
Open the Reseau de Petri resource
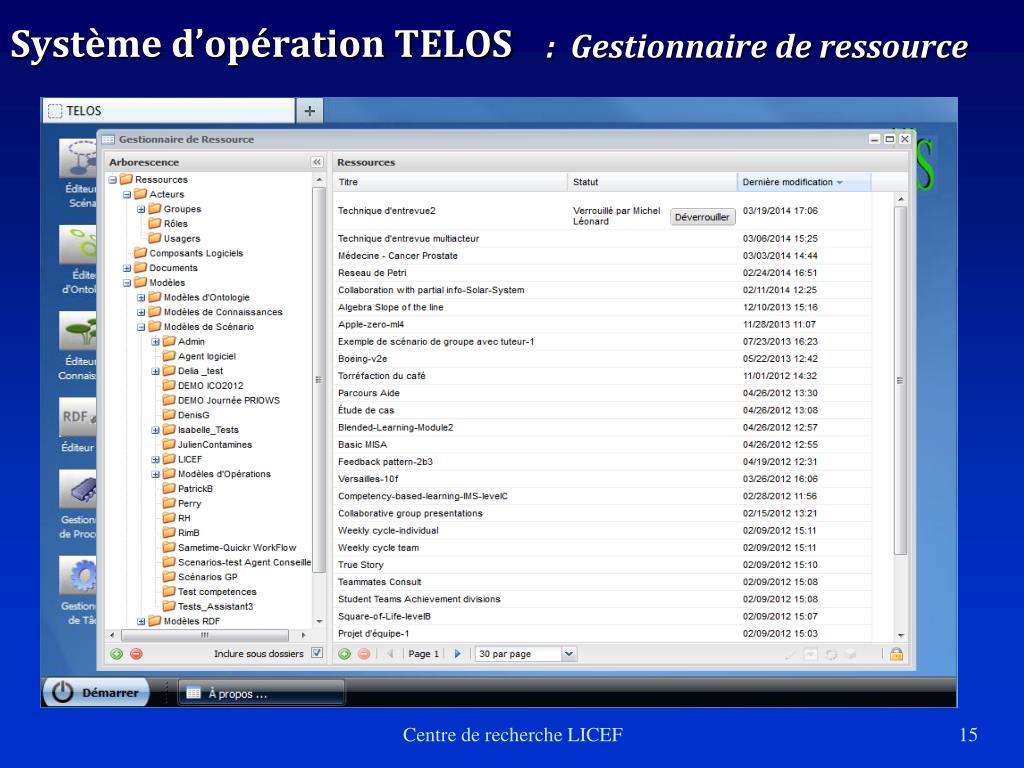[372, 273]
